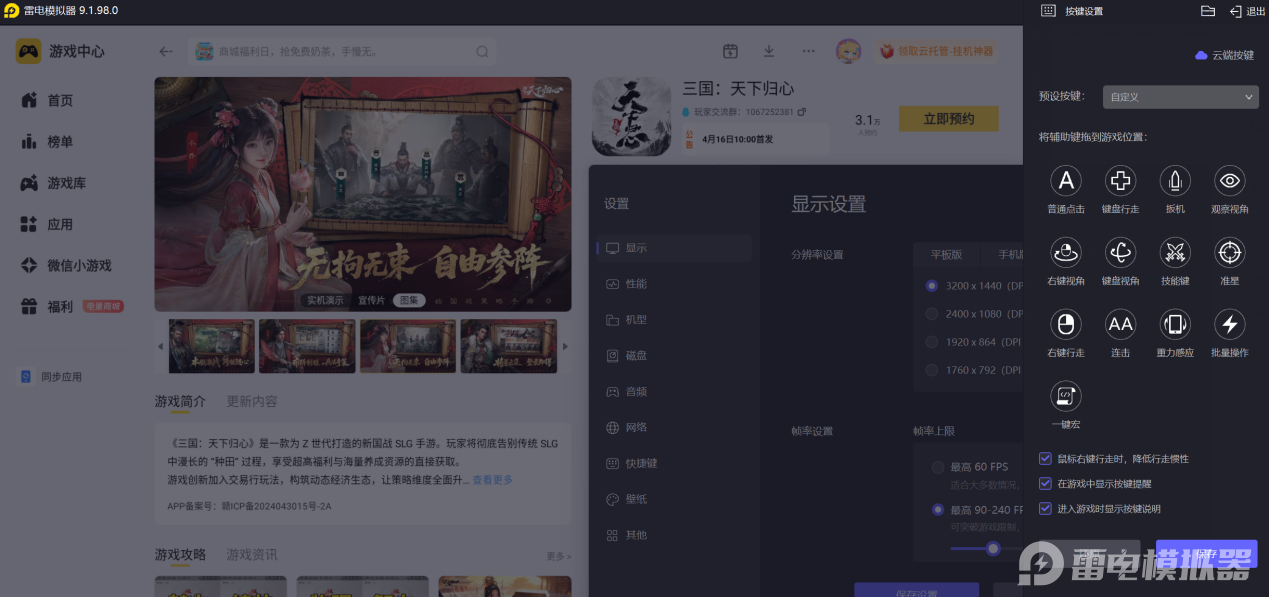Toggle 在游戏中显示按键提醒 checkbox
This screenshot has height=597, width=1269.
click(1046, 484)
